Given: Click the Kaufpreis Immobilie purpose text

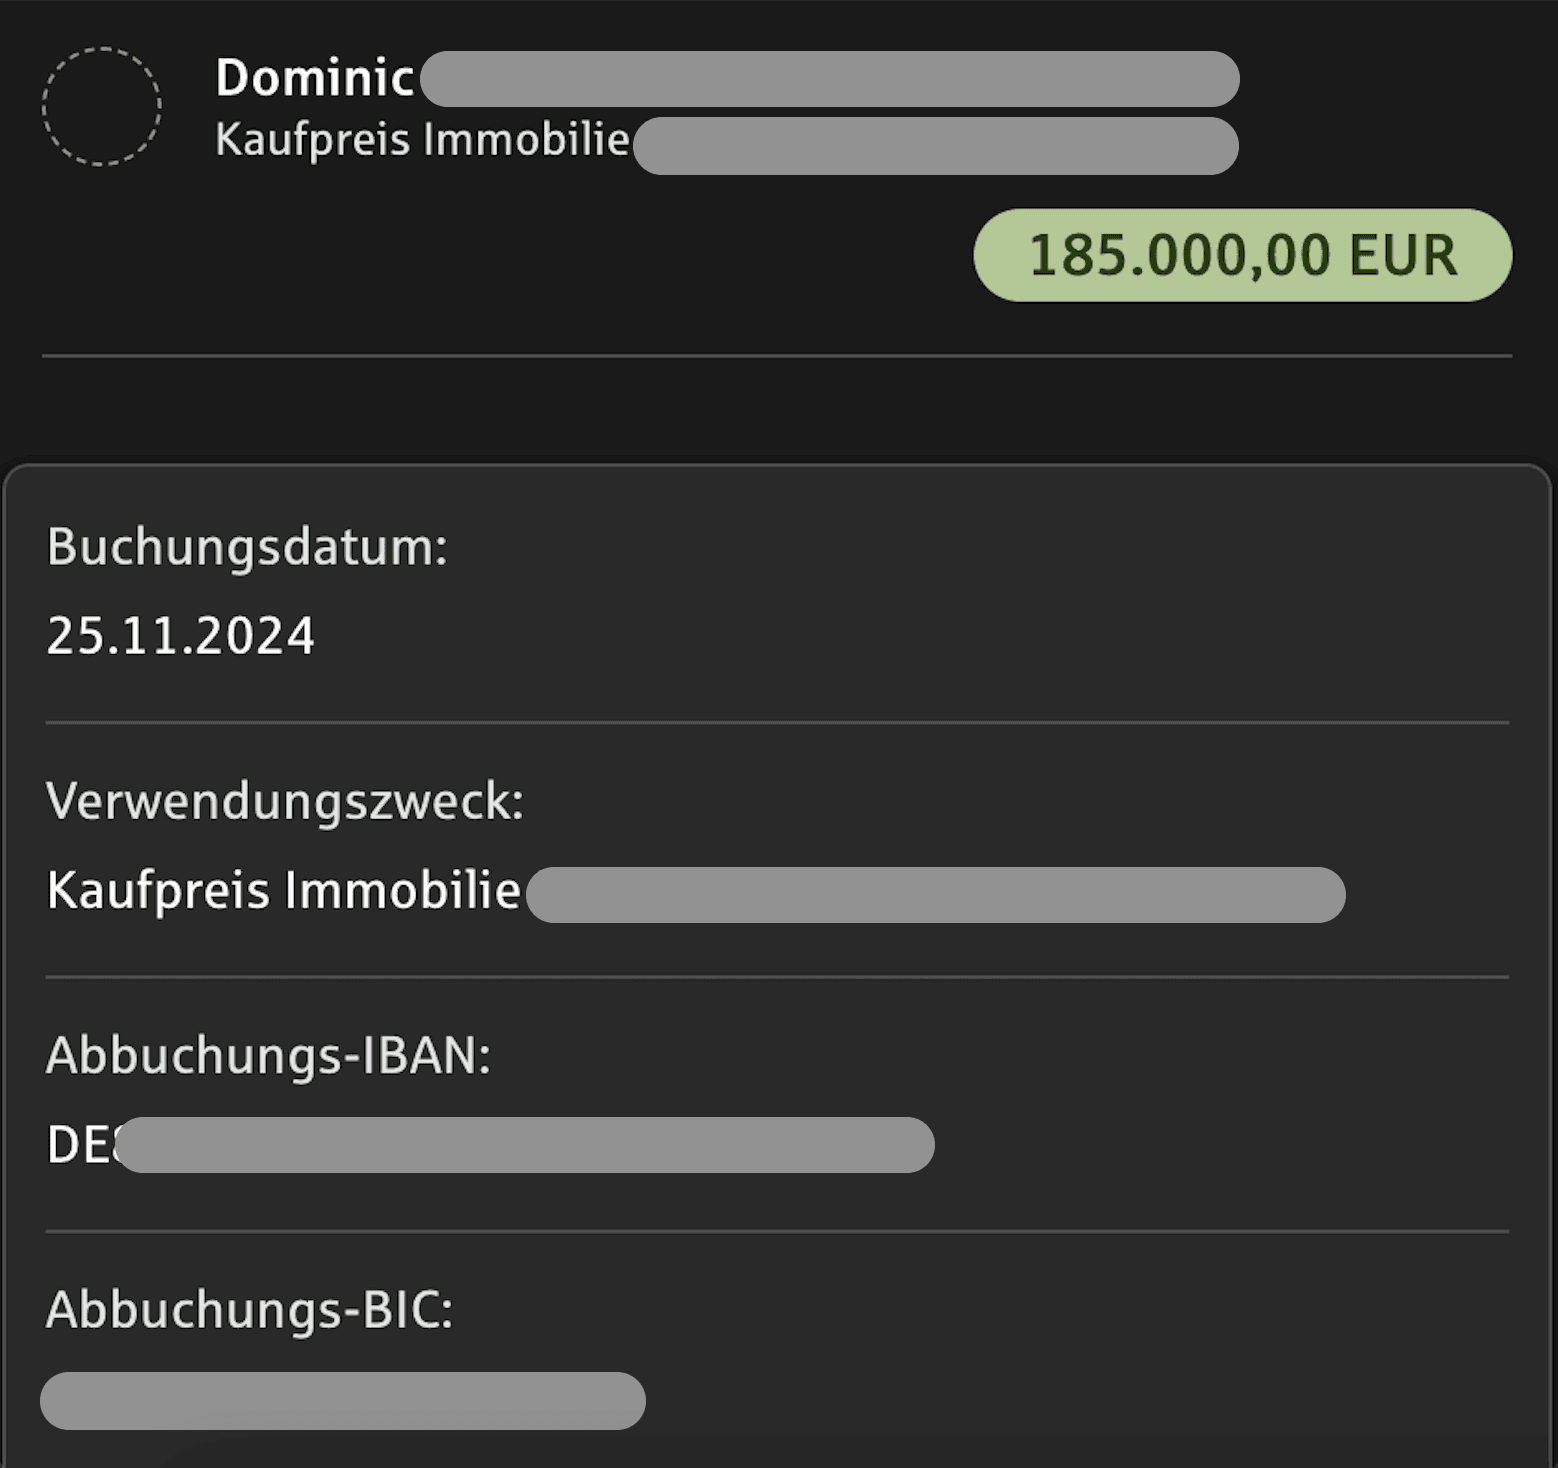Looking at the screenshot, I should coord(283,889).
